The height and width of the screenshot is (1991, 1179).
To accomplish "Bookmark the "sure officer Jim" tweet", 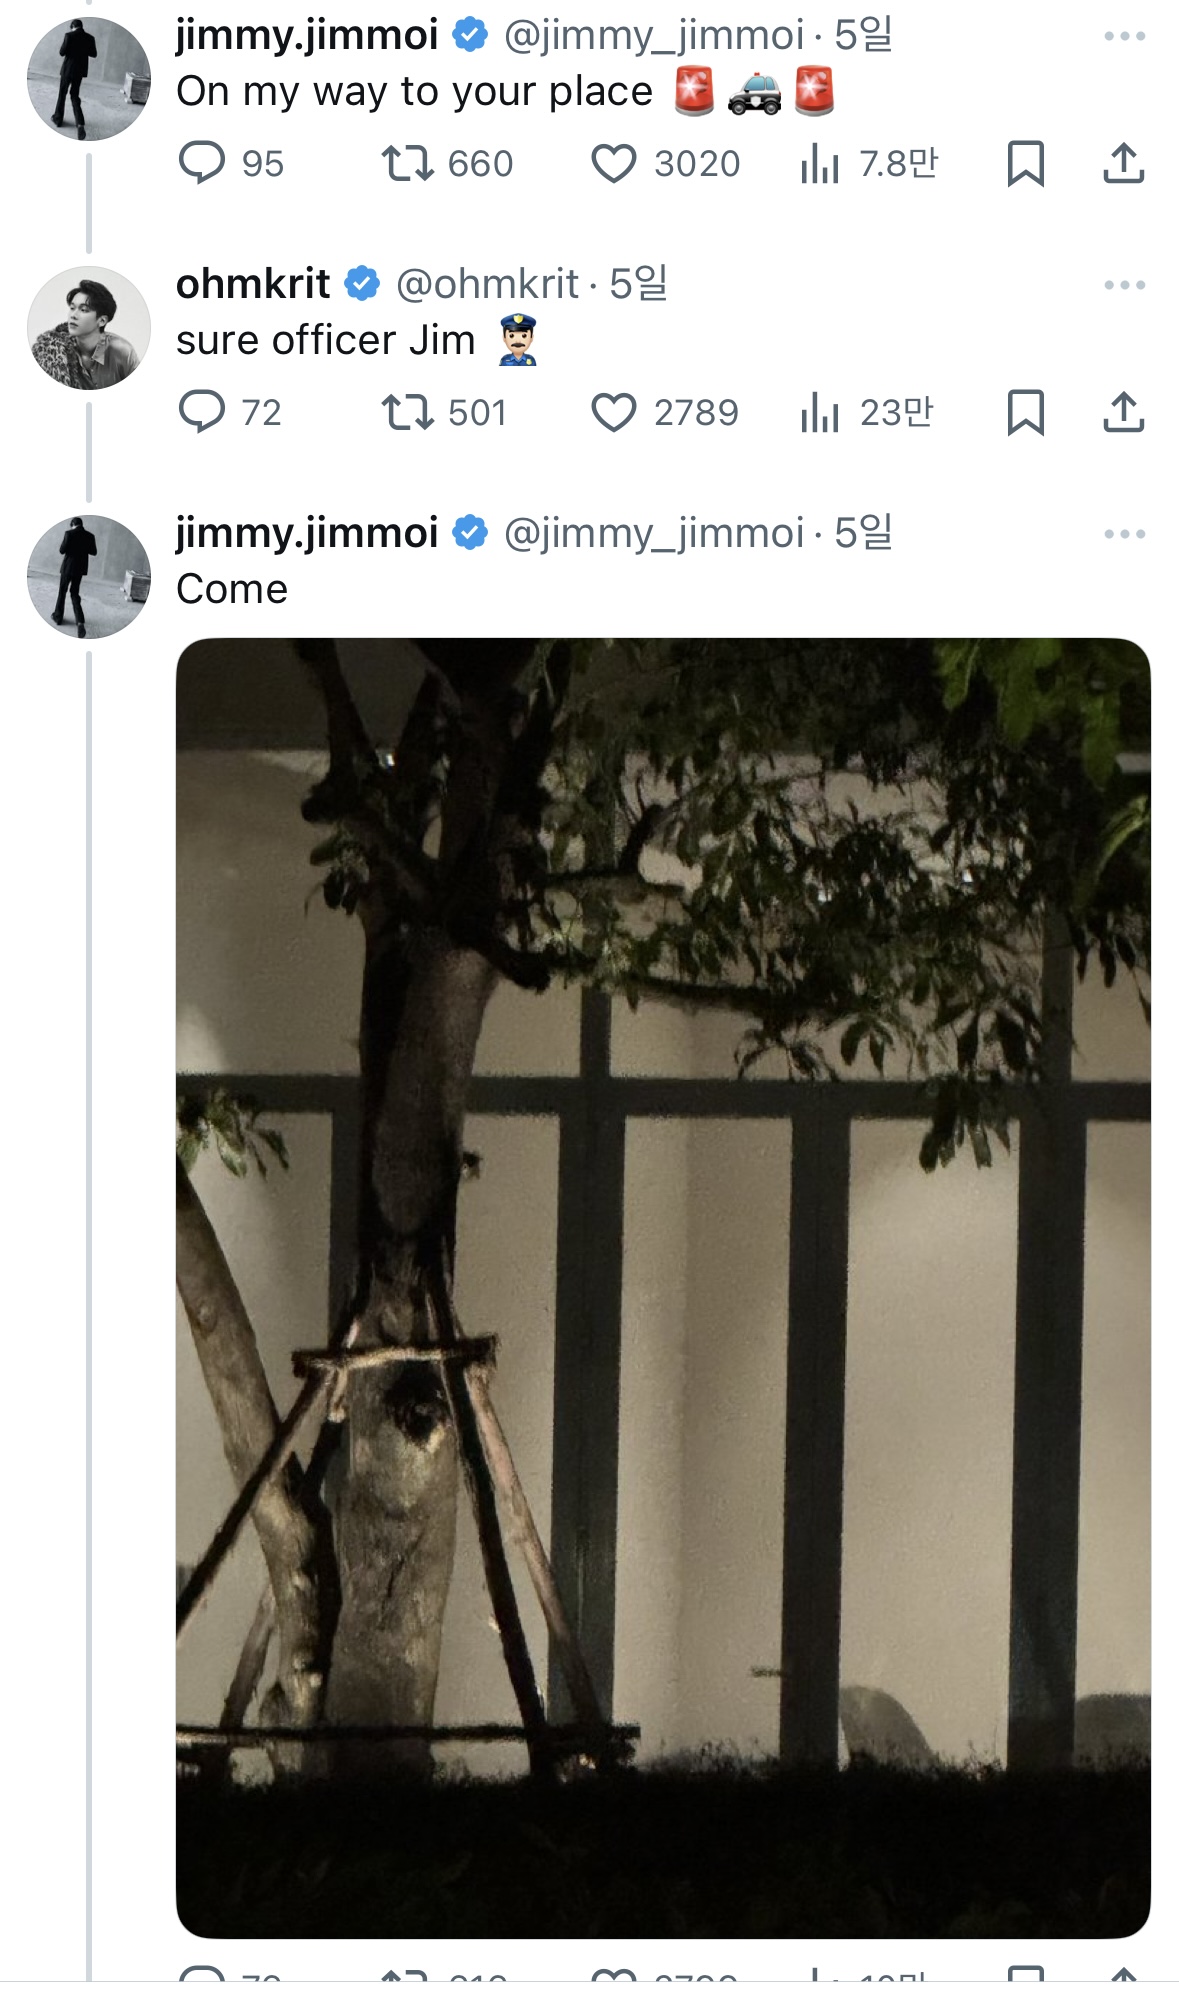I will pos(1025,412).
